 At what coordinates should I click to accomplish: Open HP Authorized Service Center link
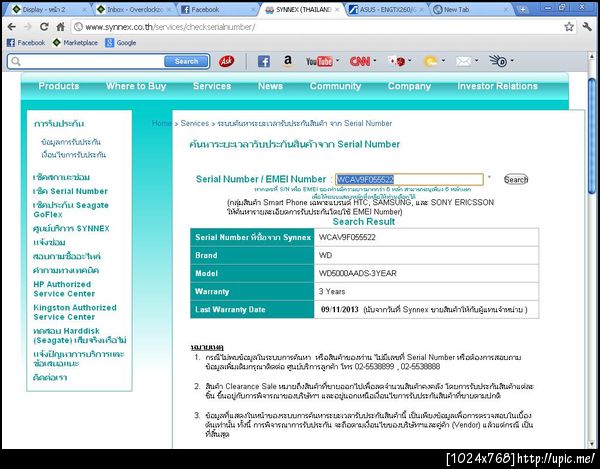[64, 289]
